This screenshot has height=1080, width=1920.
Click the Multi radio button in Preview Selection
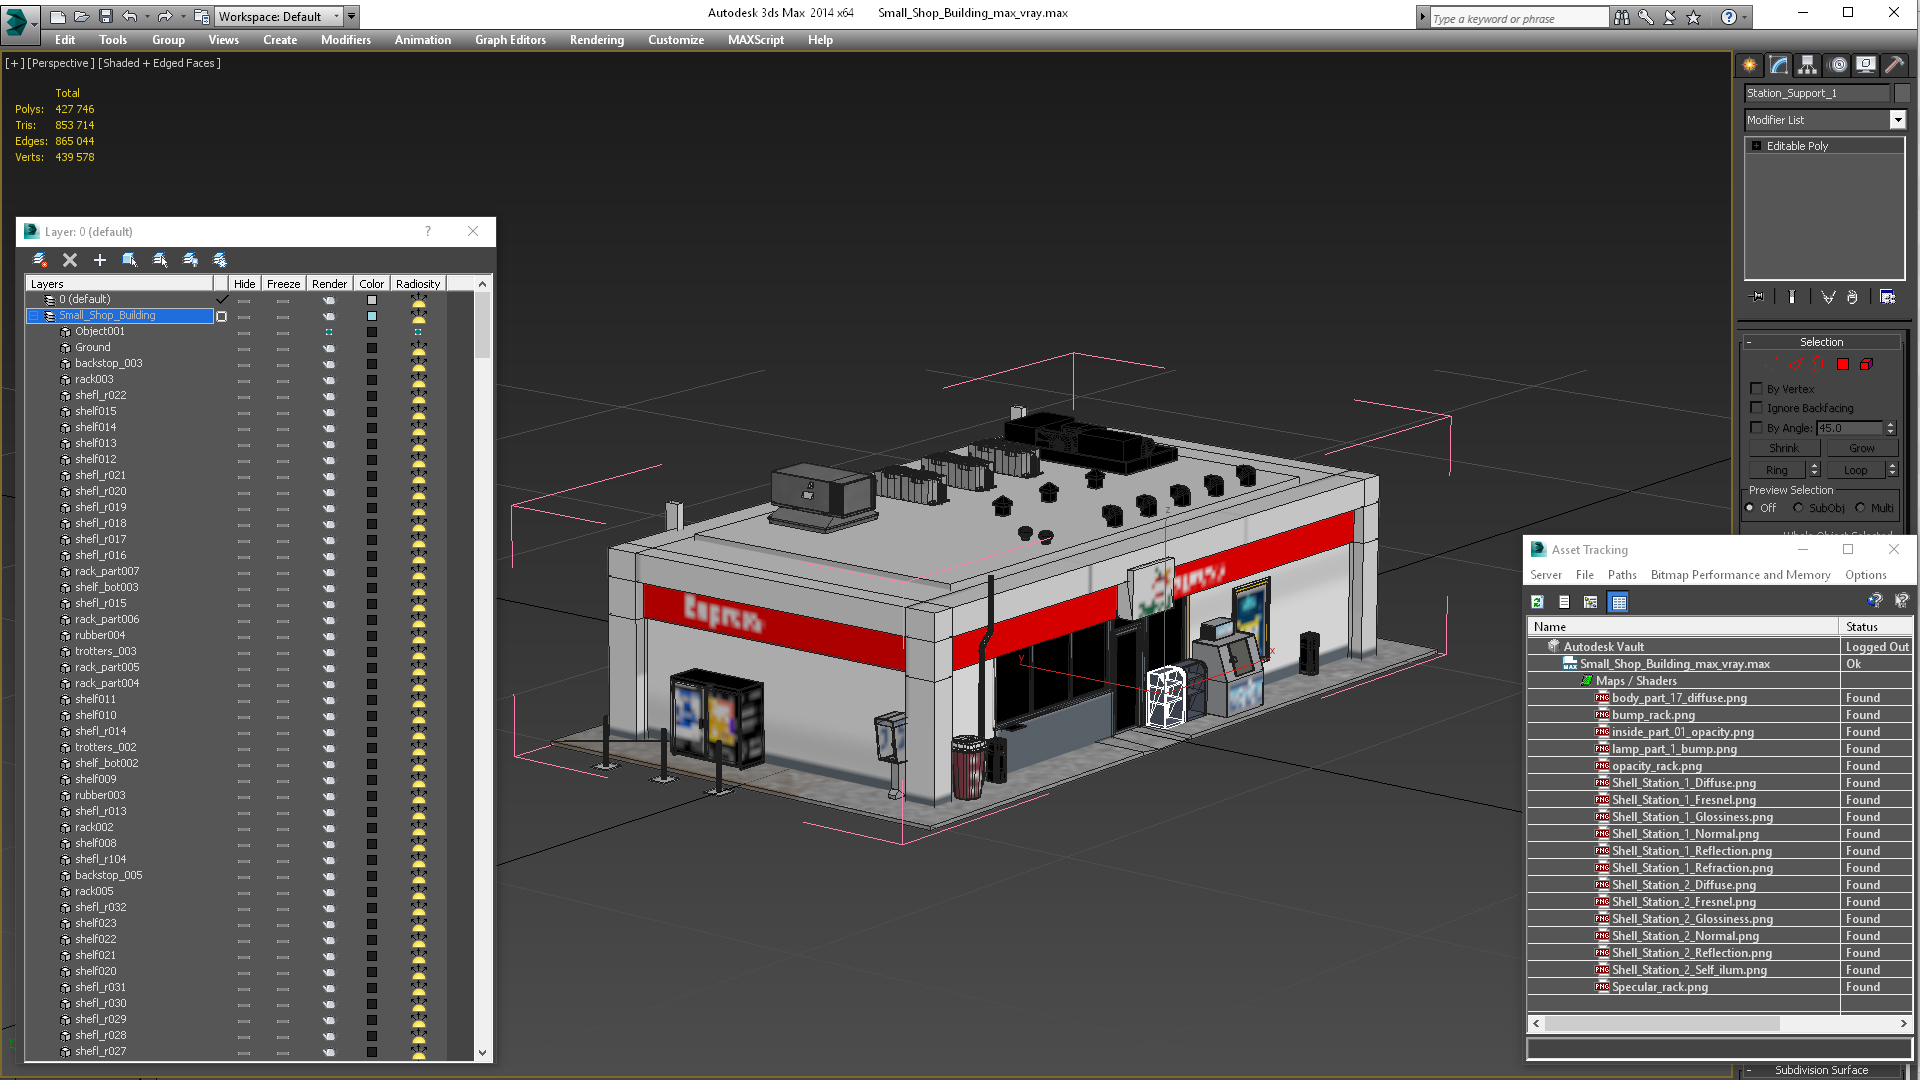[1865, 508]
